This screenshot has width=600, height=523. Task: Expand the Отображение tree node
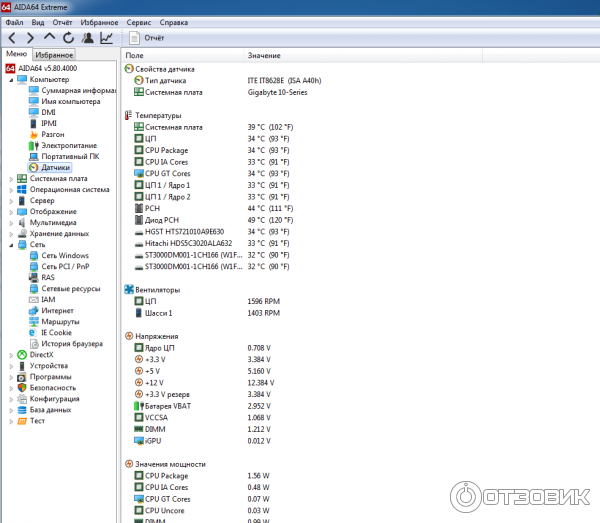pyautogui.click(x=11, y=212)
